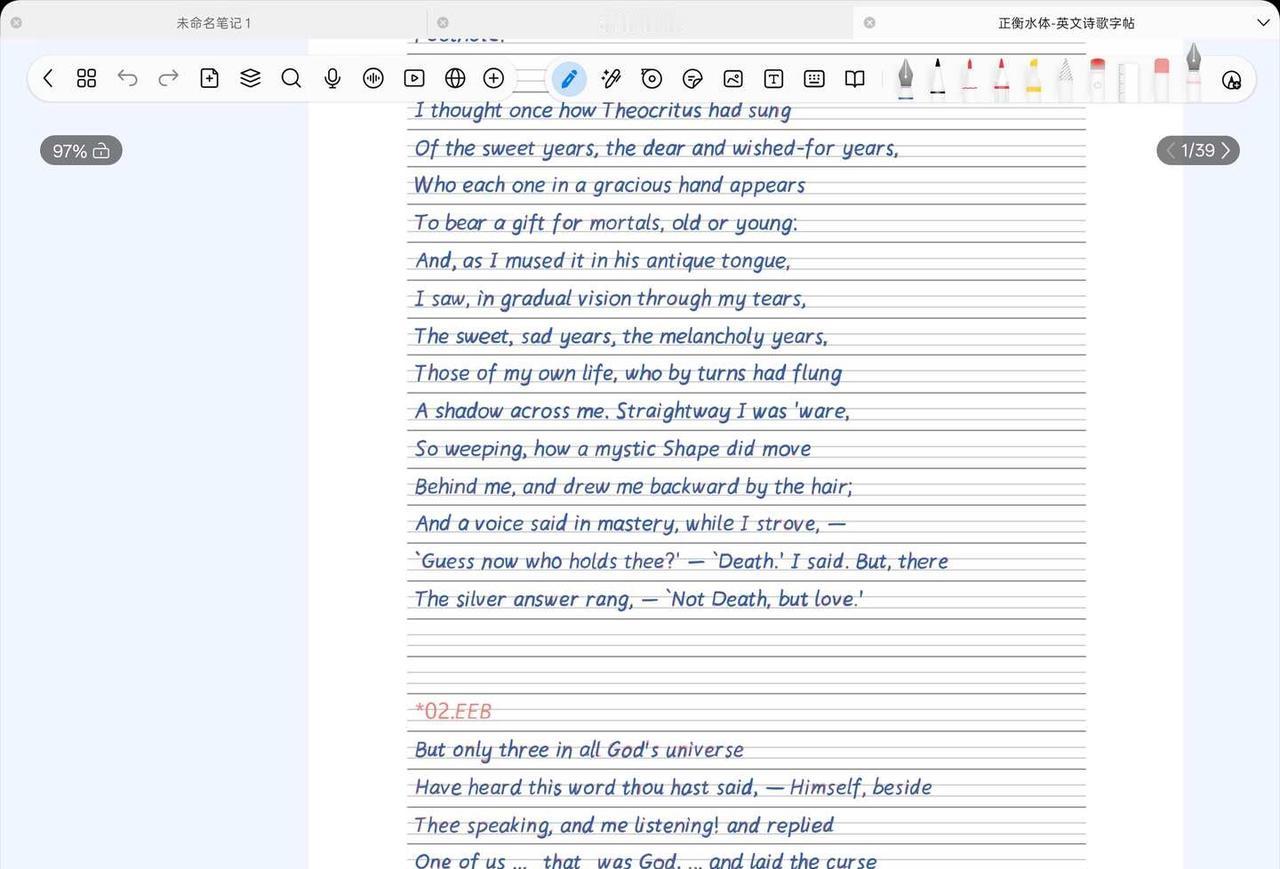The height and width of the screenshot is (869, 1280).
Task: Open the play-button video icon
Action: coord(414,78)
